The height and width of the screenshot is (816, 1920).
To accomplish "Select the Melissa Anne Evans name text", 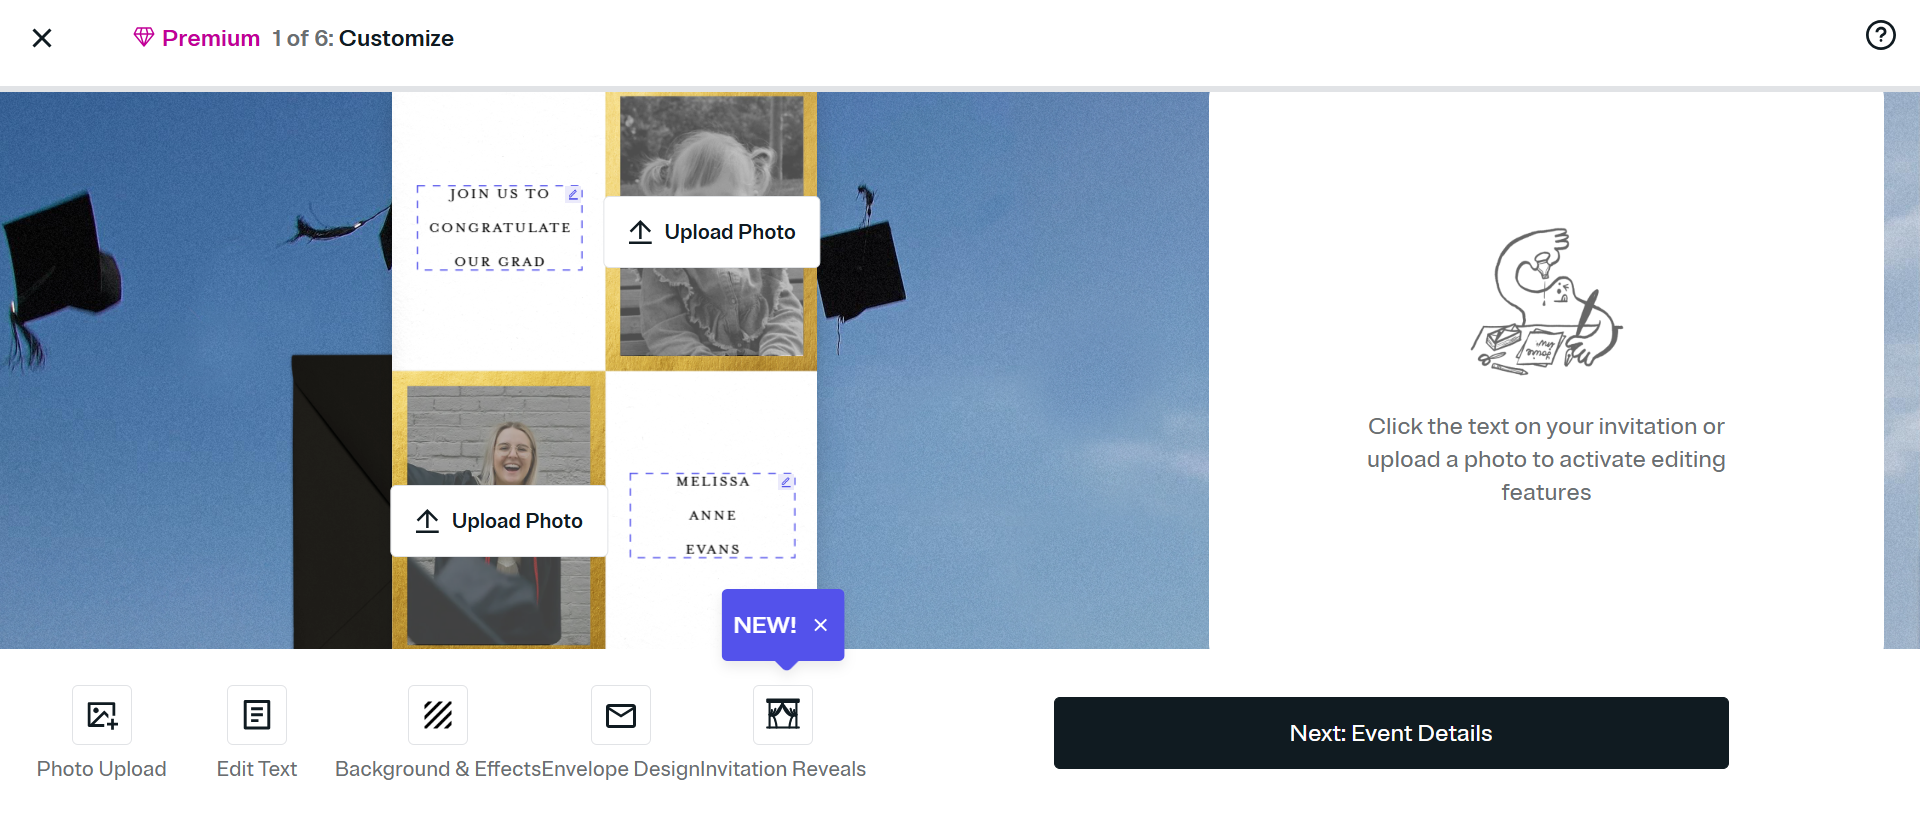I will (x=713, y=516).
